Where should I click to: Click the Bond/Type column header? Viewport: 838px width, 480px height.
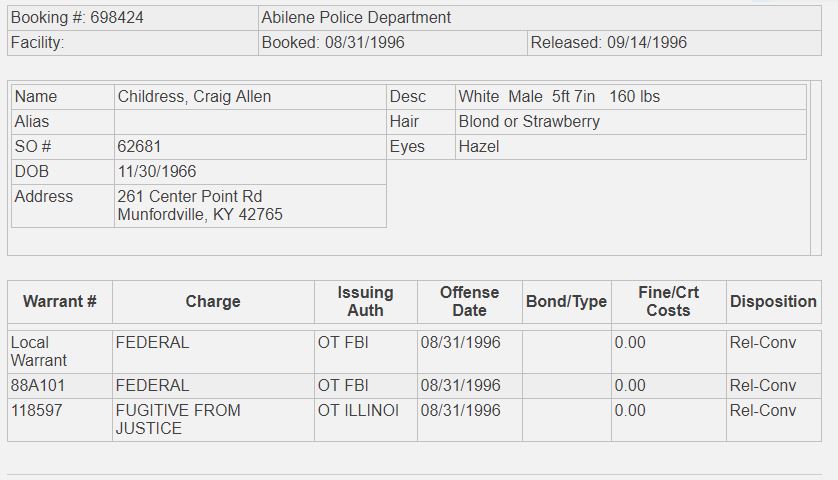pyautogui.click(x=567, y=301)
